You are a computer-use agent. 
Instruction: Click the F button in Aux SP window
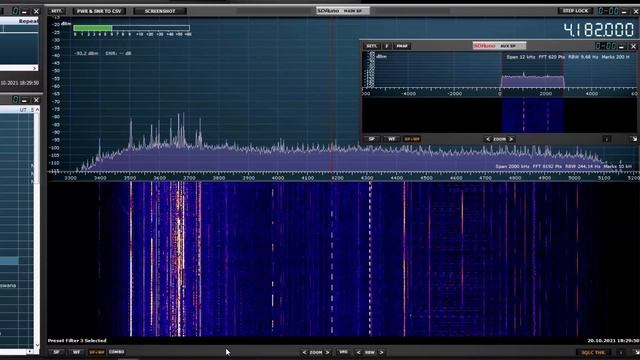(x=387, y=46)
